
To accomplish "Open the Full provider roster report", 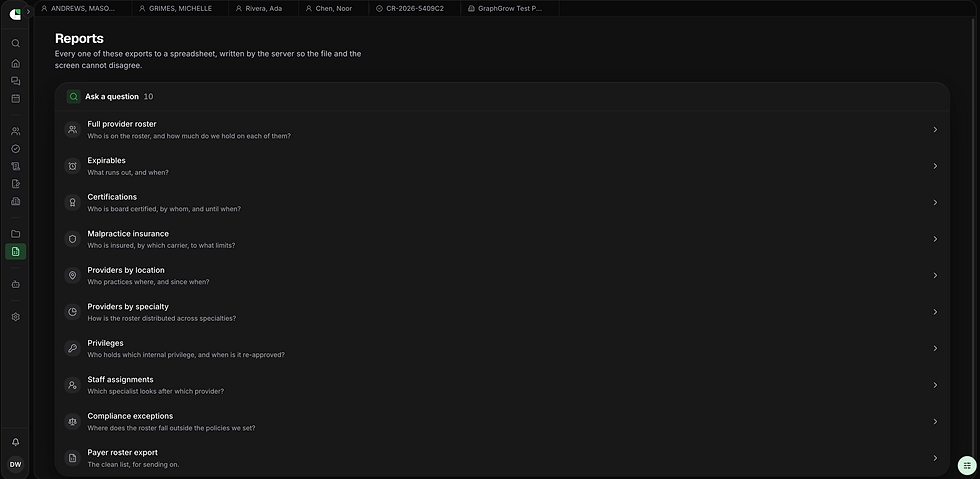I will [x=502, y=129].
